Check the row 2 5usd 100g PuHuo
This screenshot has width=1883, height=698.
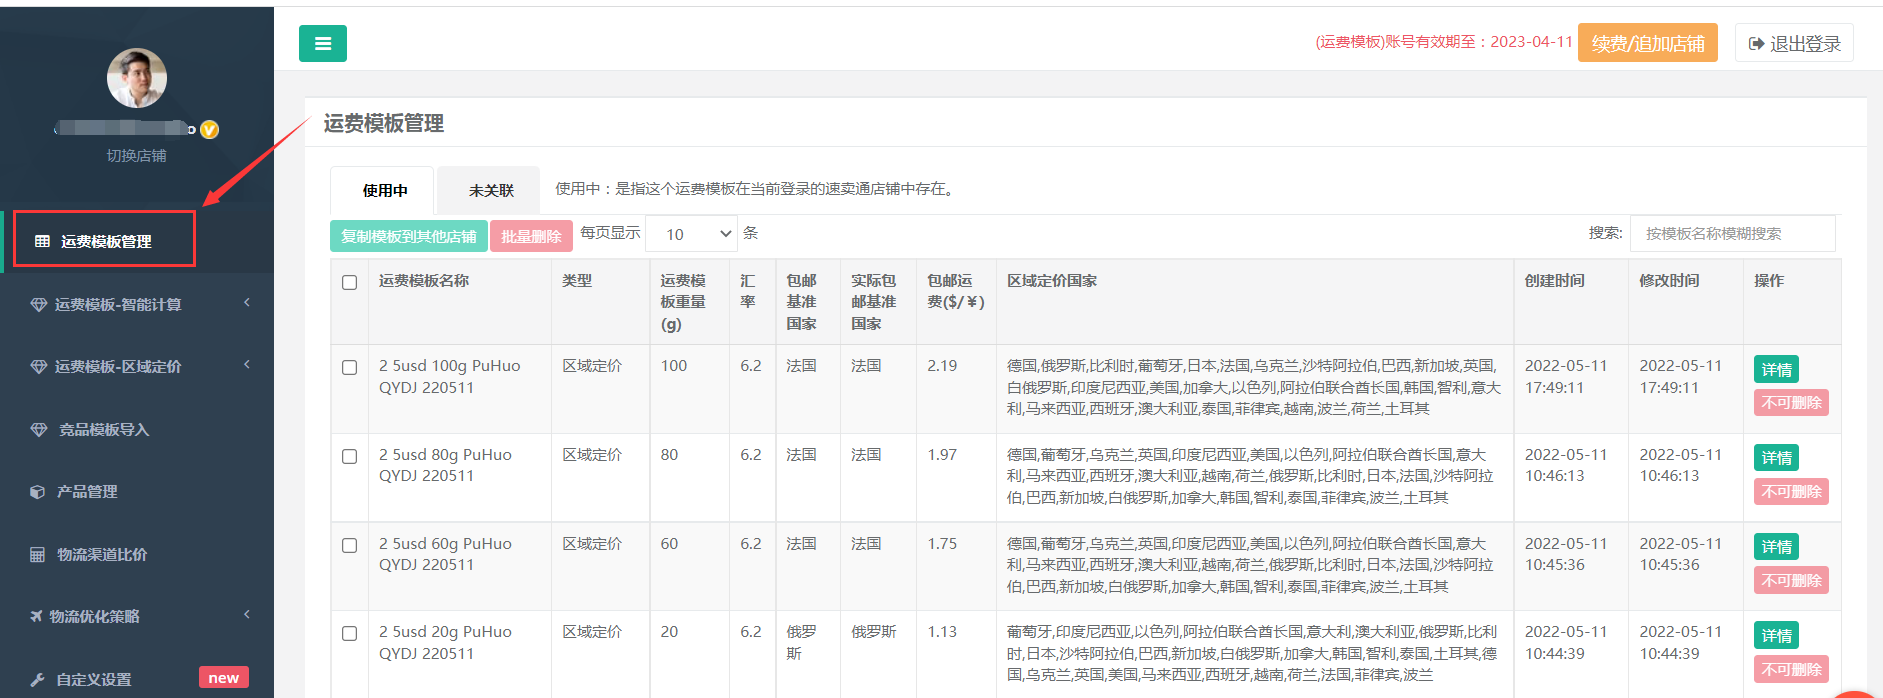pos(350,367)
